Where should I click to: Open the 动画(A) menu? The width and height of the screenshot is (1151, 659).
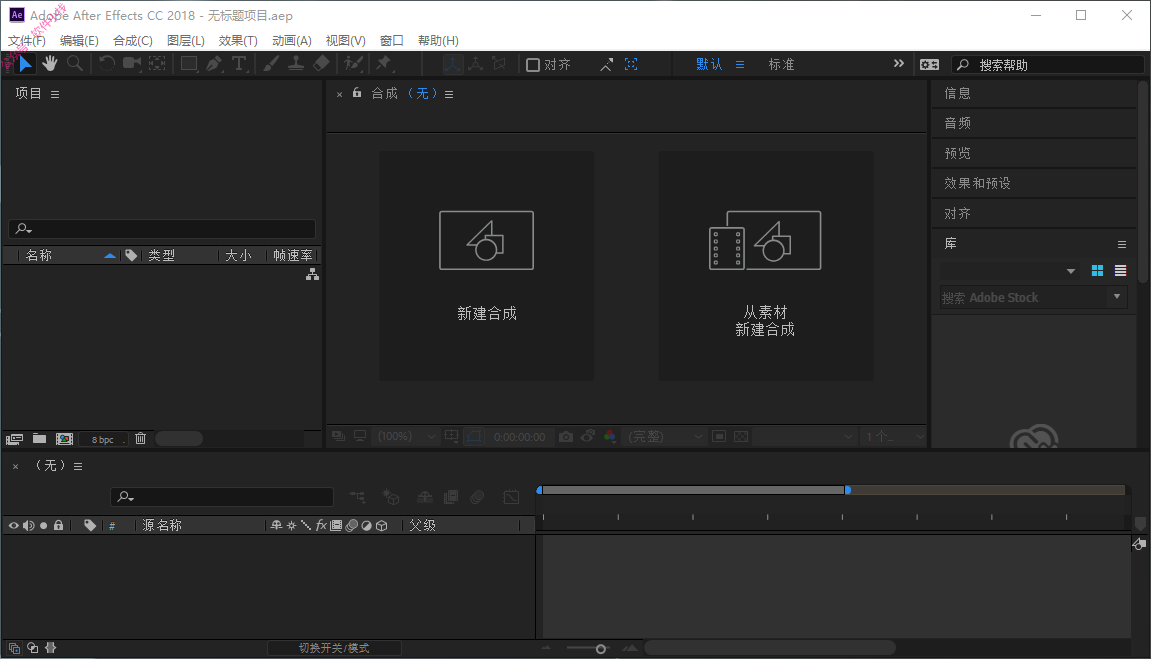pyautogui.click(x=291, y=40)
